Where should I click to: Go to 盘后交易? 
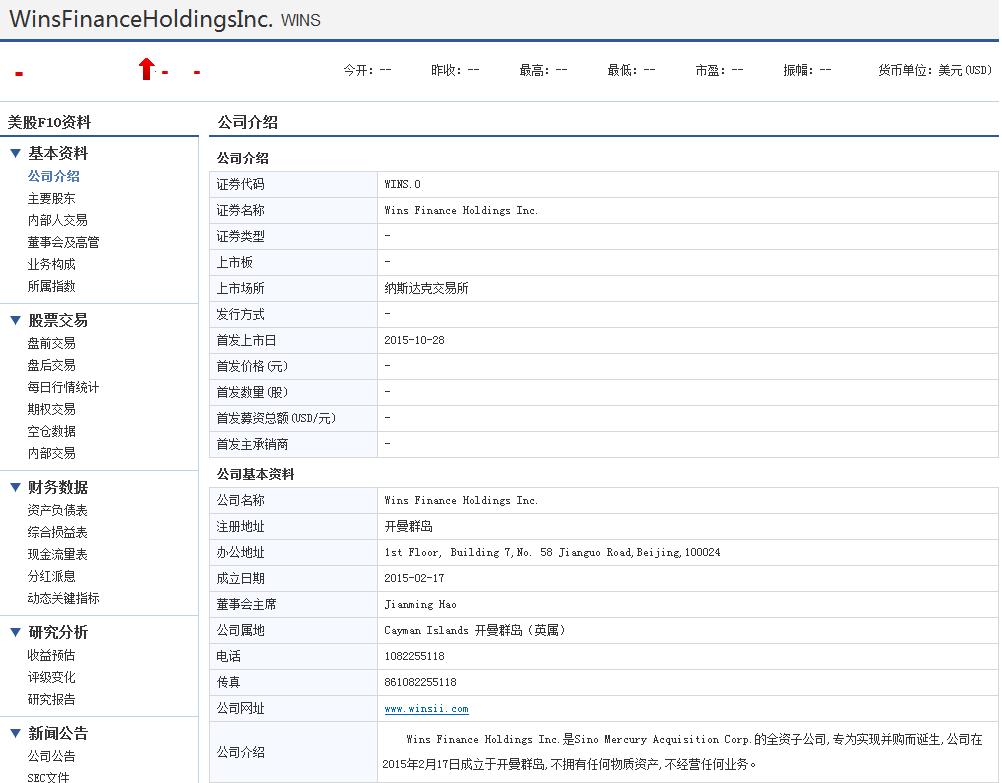51,365
